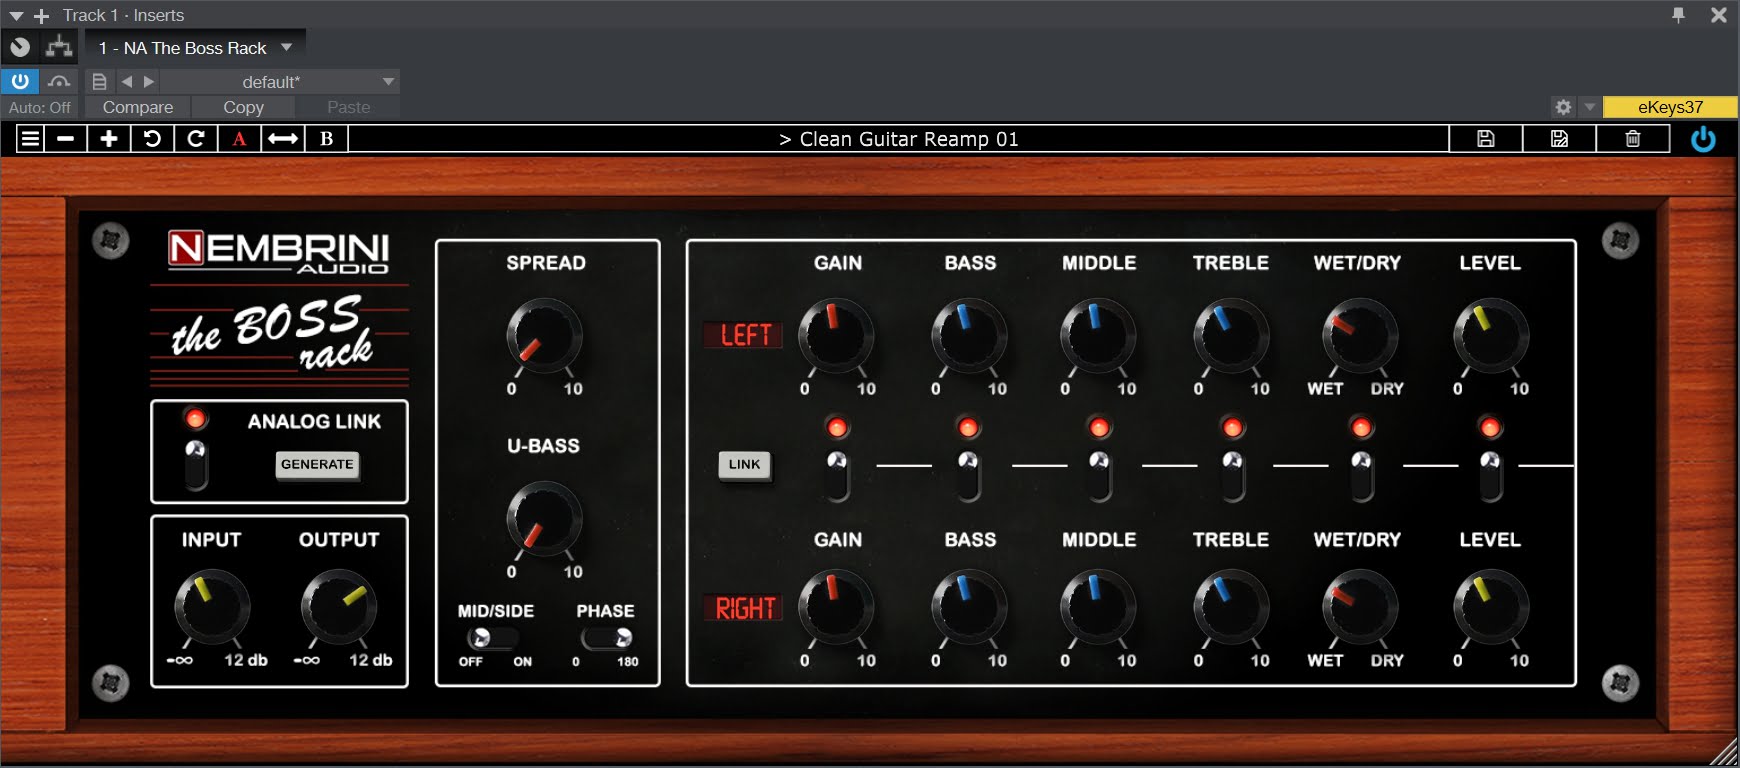Toggle the Studio One bypass power button
This screenshot has height=768, width=1740.
pyautogui.click(x=20, y=81)
